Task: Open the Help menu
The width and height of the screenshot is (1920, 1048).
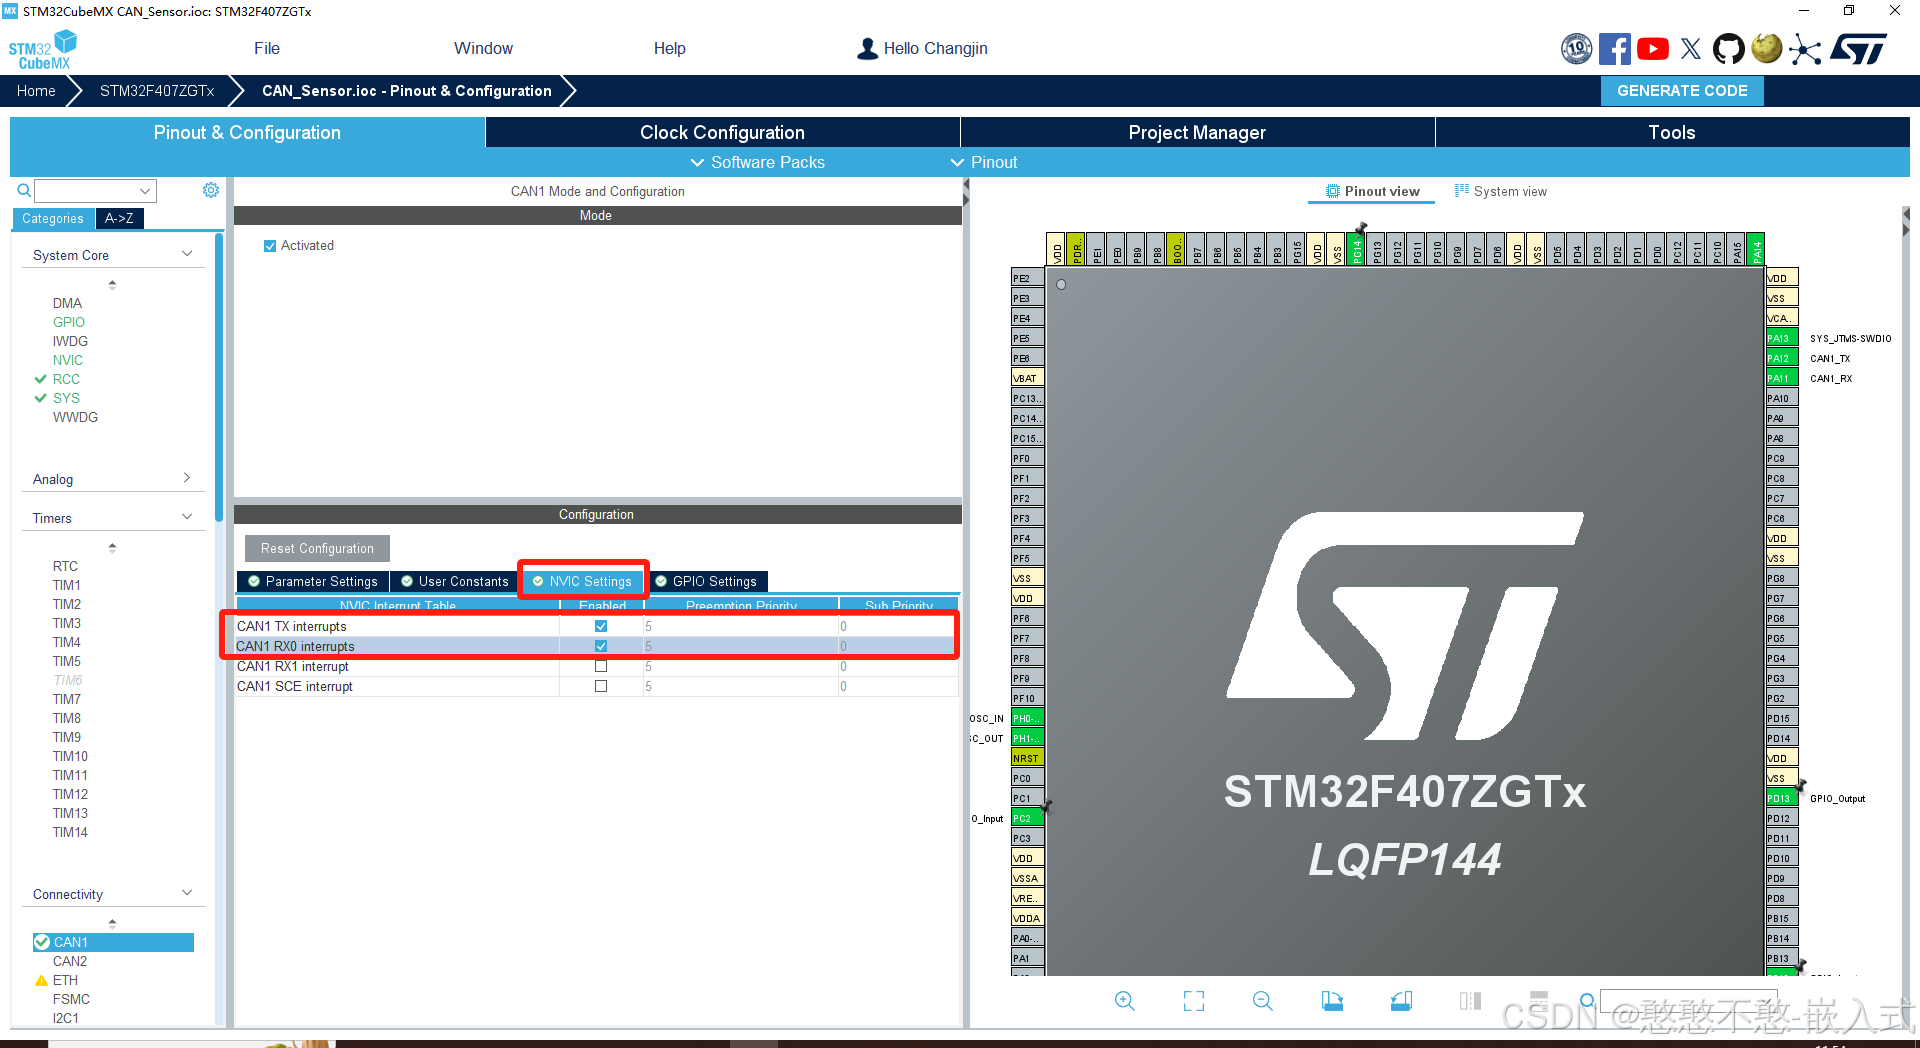Action: (x=669, y=48)
